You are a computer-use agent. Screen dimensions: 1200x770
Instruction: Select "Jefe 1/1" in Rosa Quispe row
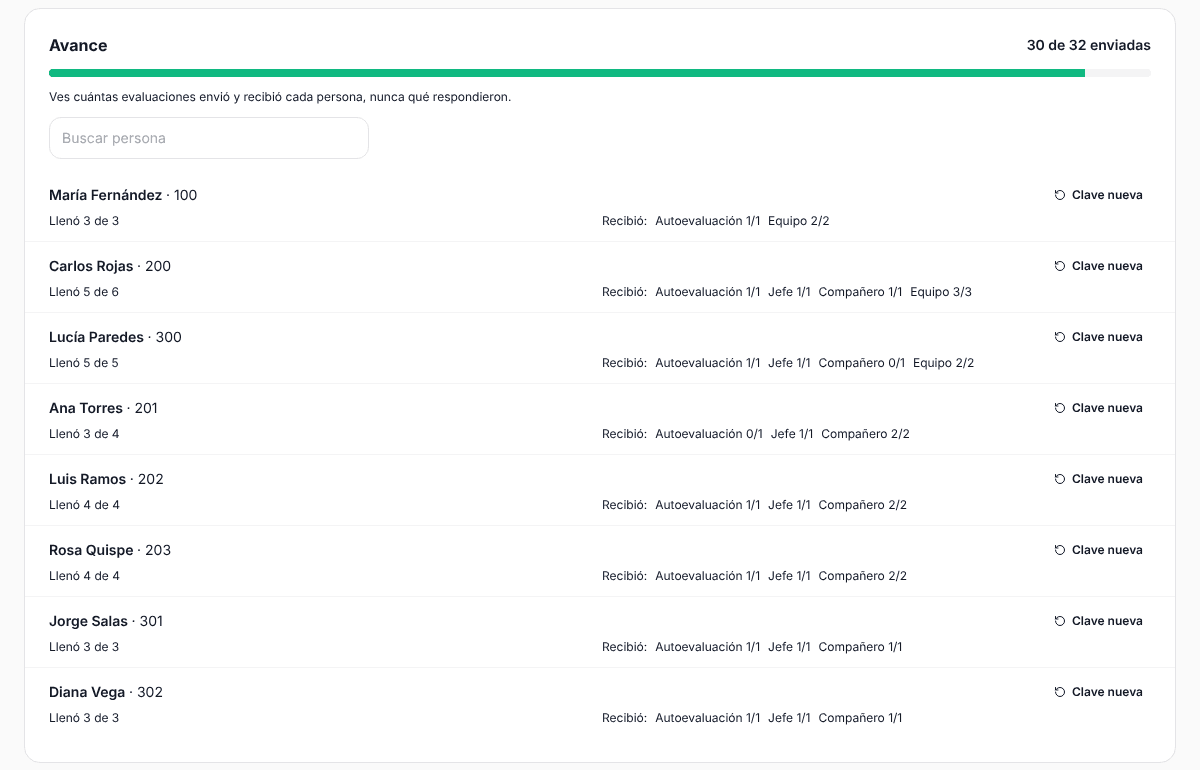click(789, 576)
